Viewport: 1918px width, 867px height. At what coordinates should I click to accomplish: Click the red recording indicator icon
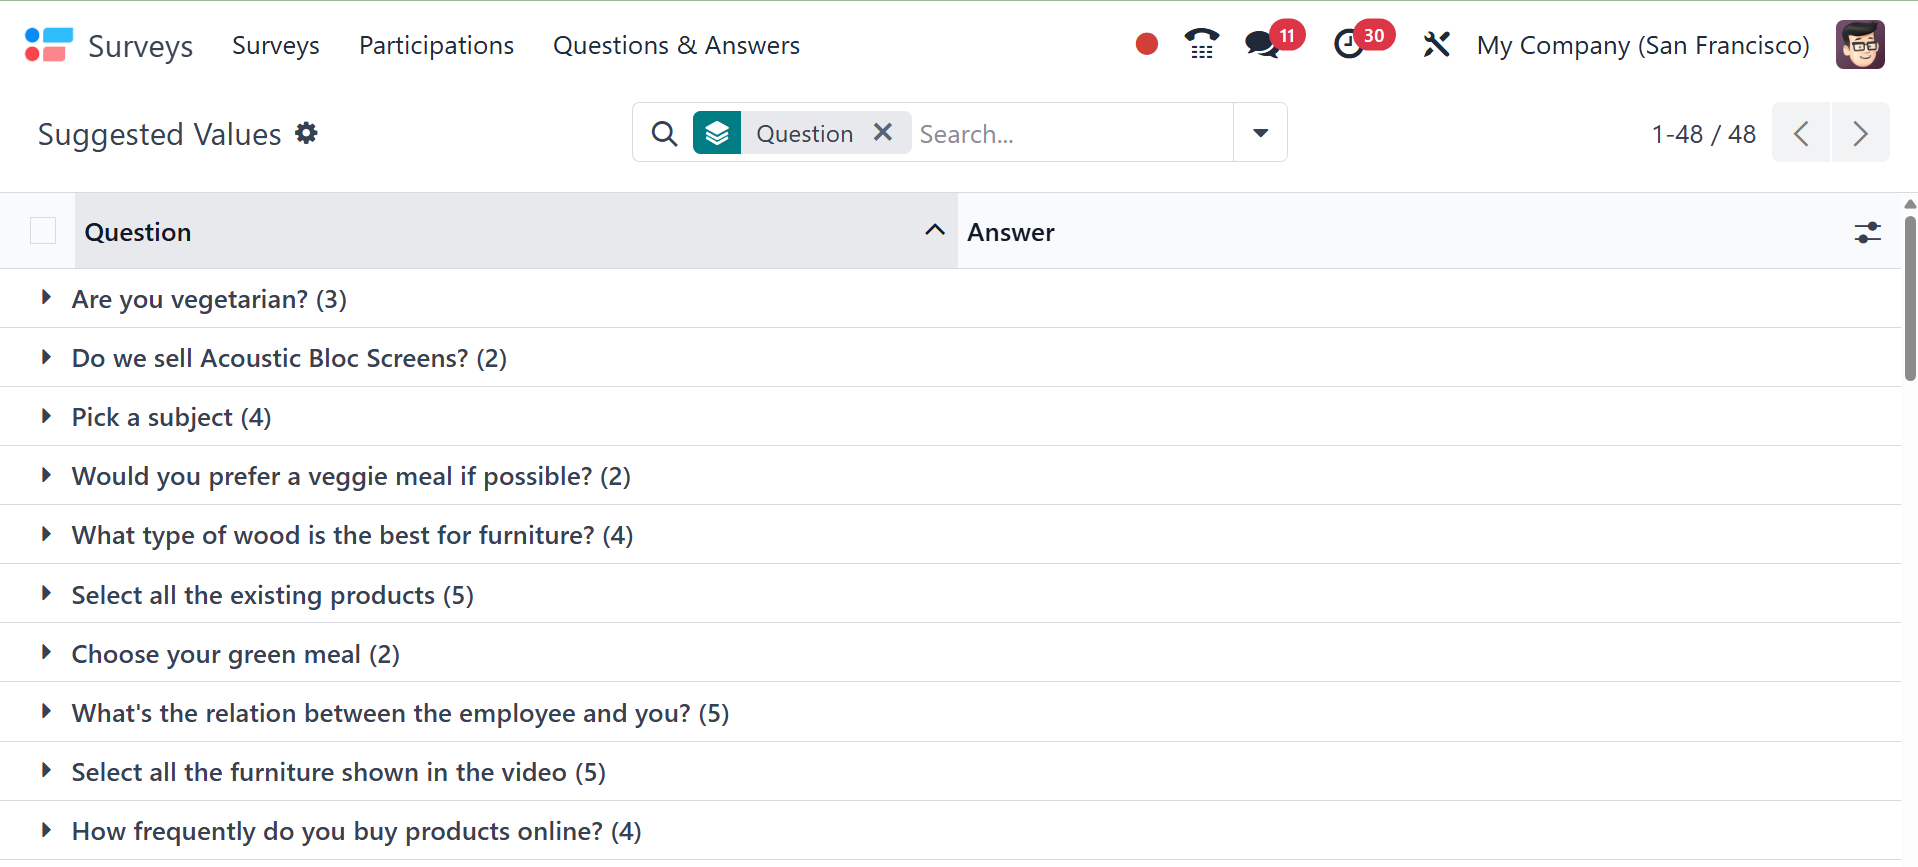click(x=1146, y=44)
